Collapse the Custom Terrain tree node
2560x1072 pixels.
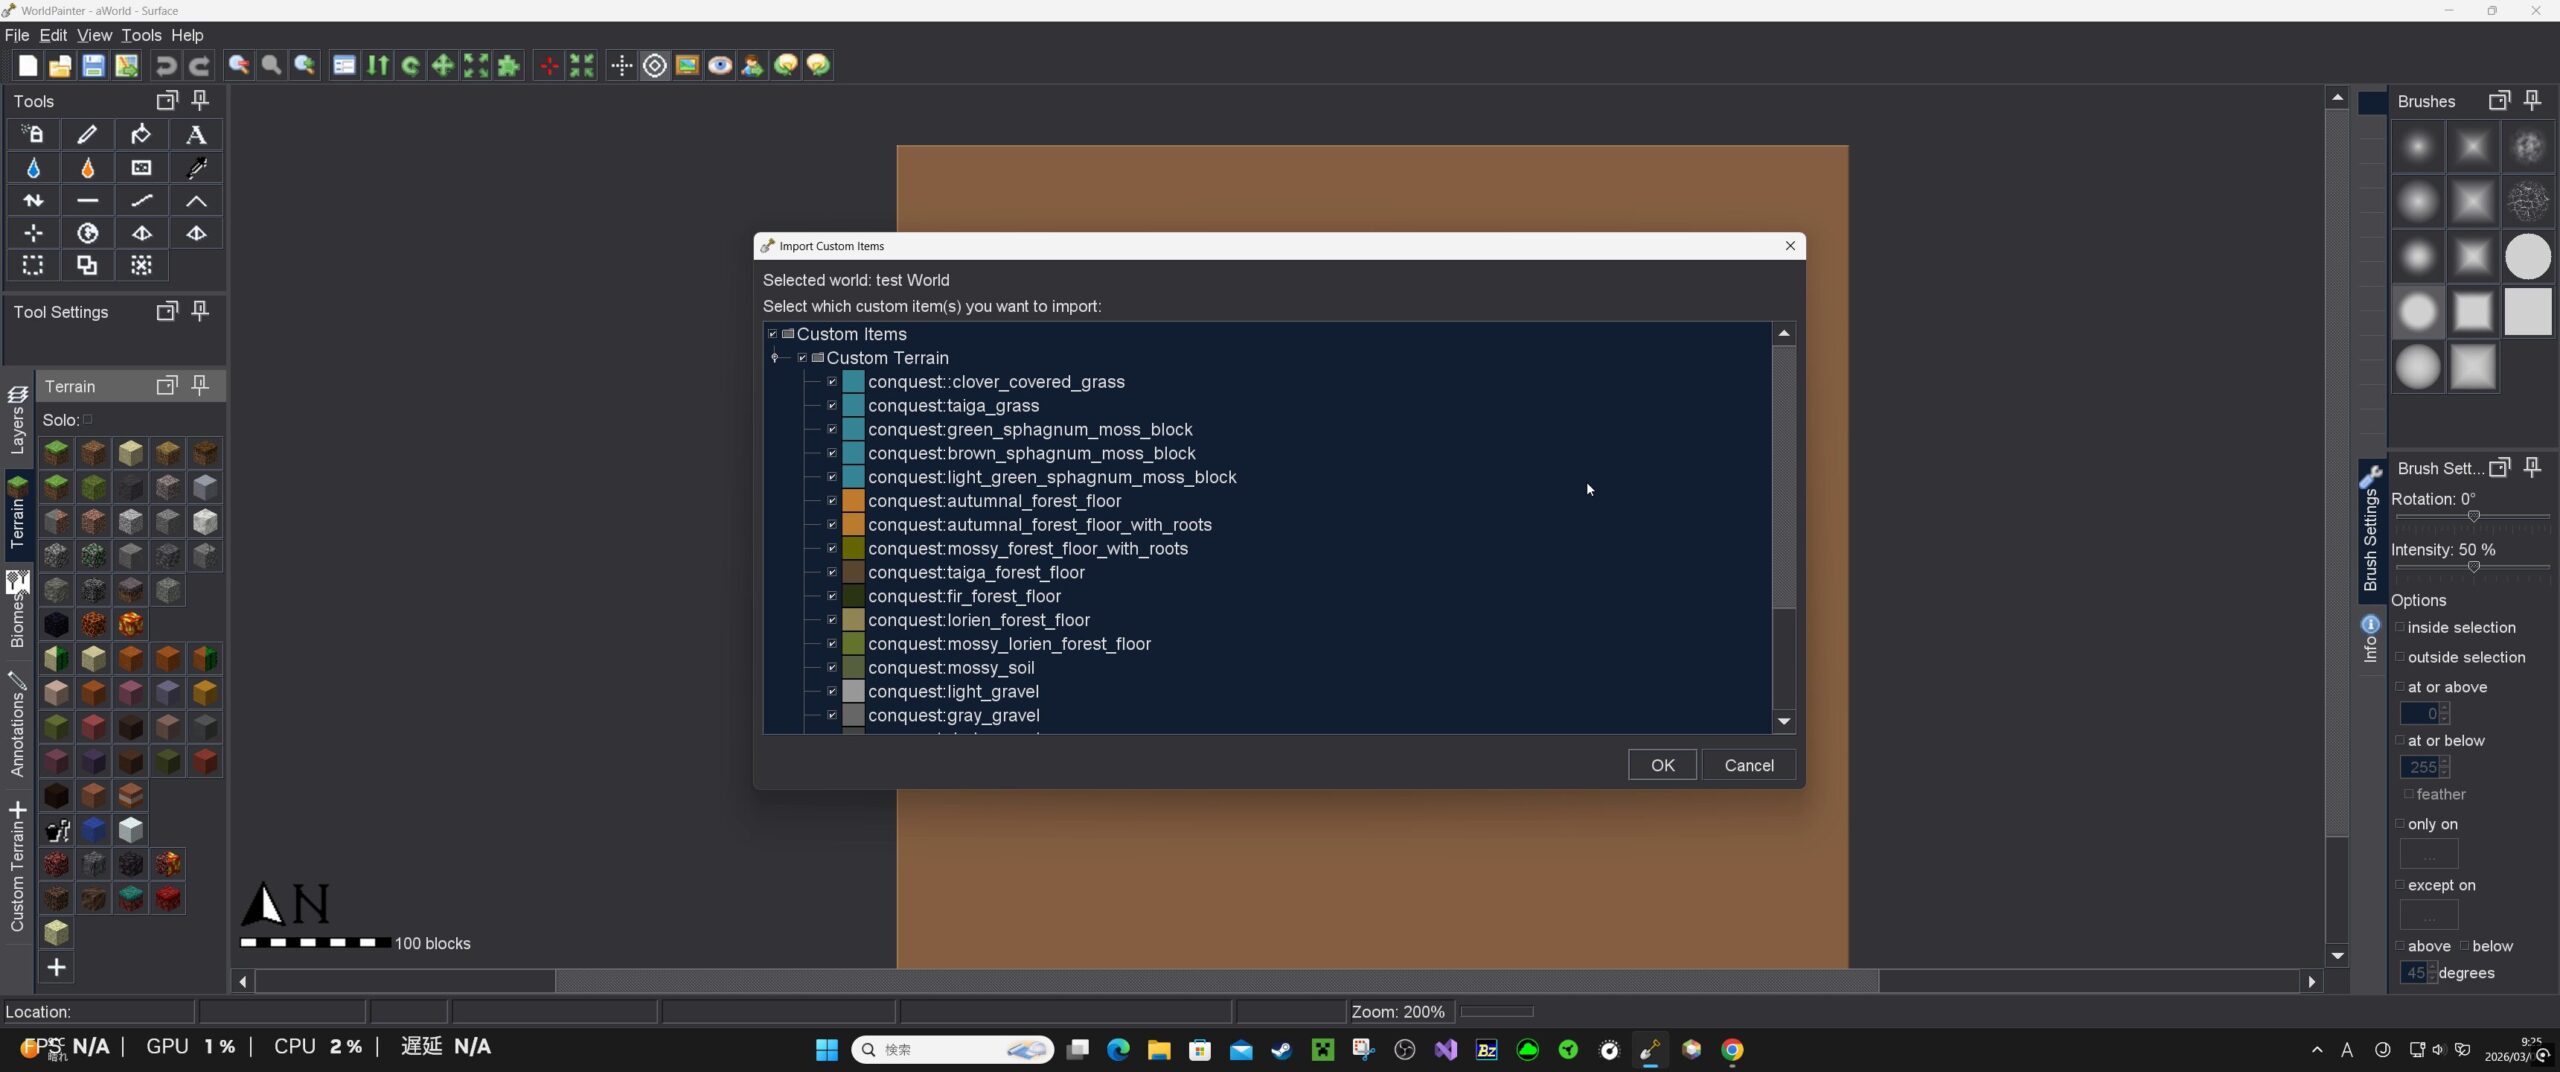pyautogui.click(x=775, y=358)
